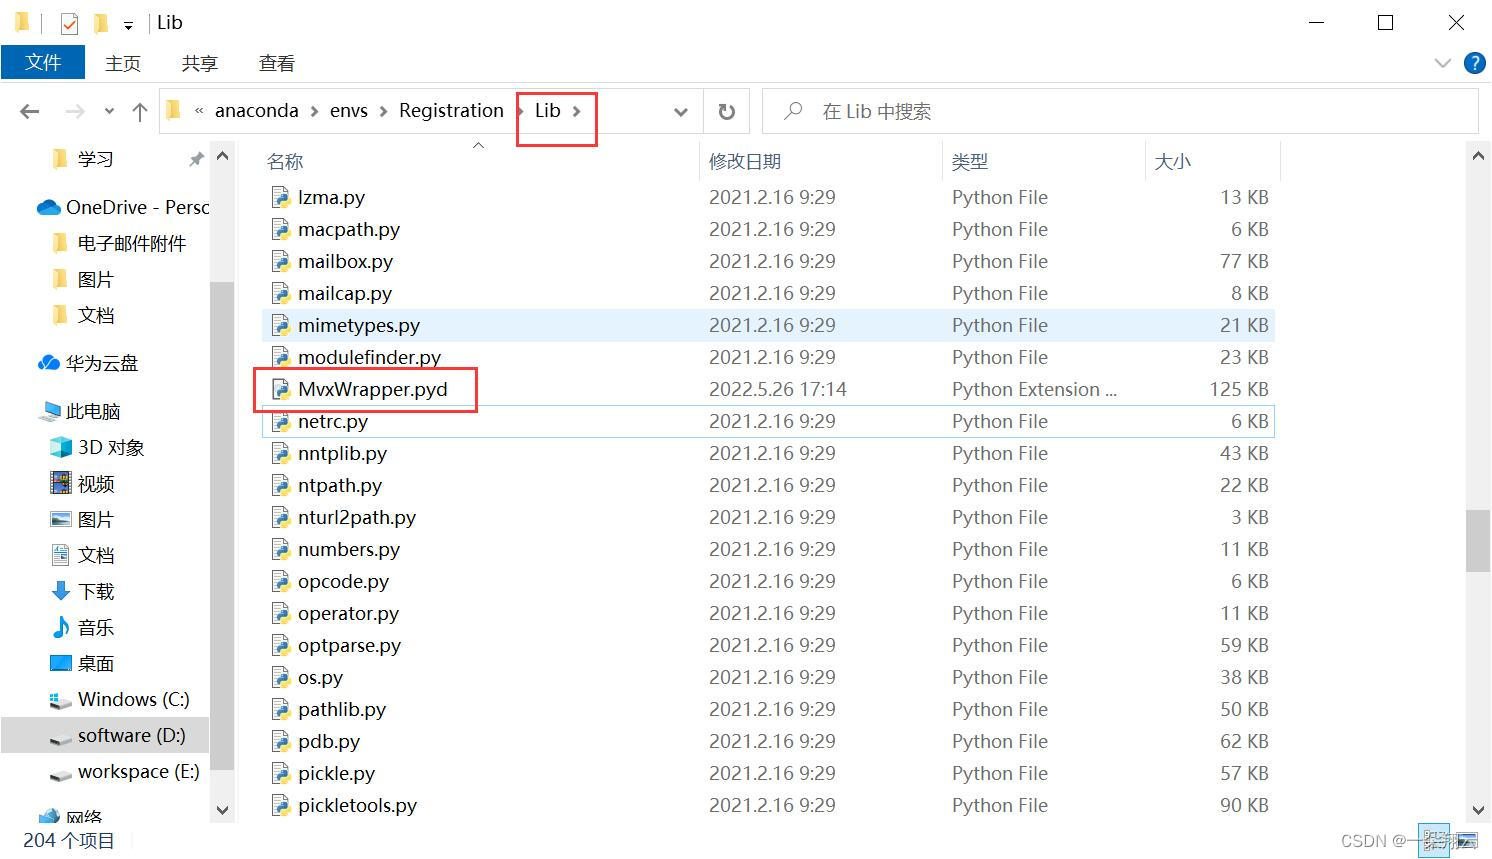Screen dimensions: 1492x859
Task: Click the 音乐 music note icon
Action: pyautogui.click(x=61, y=627)
